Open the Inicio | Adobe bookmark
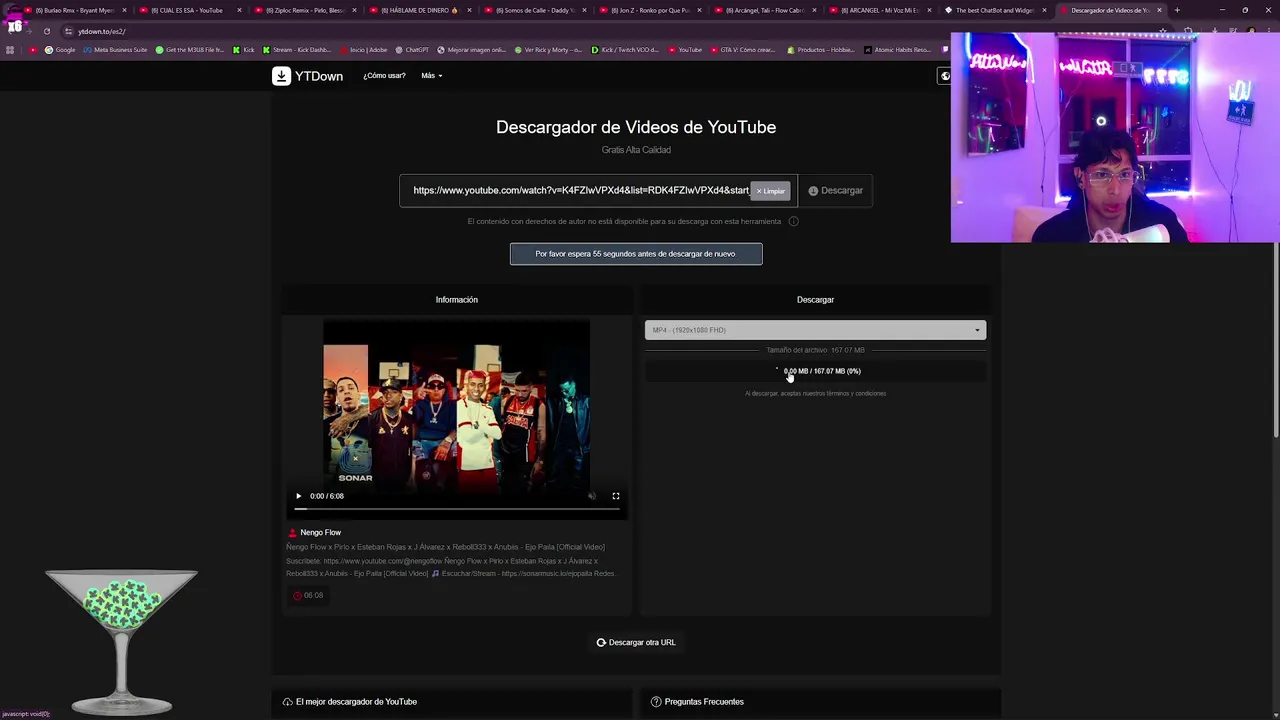The image size is (1280, 720). coord(364,50)
